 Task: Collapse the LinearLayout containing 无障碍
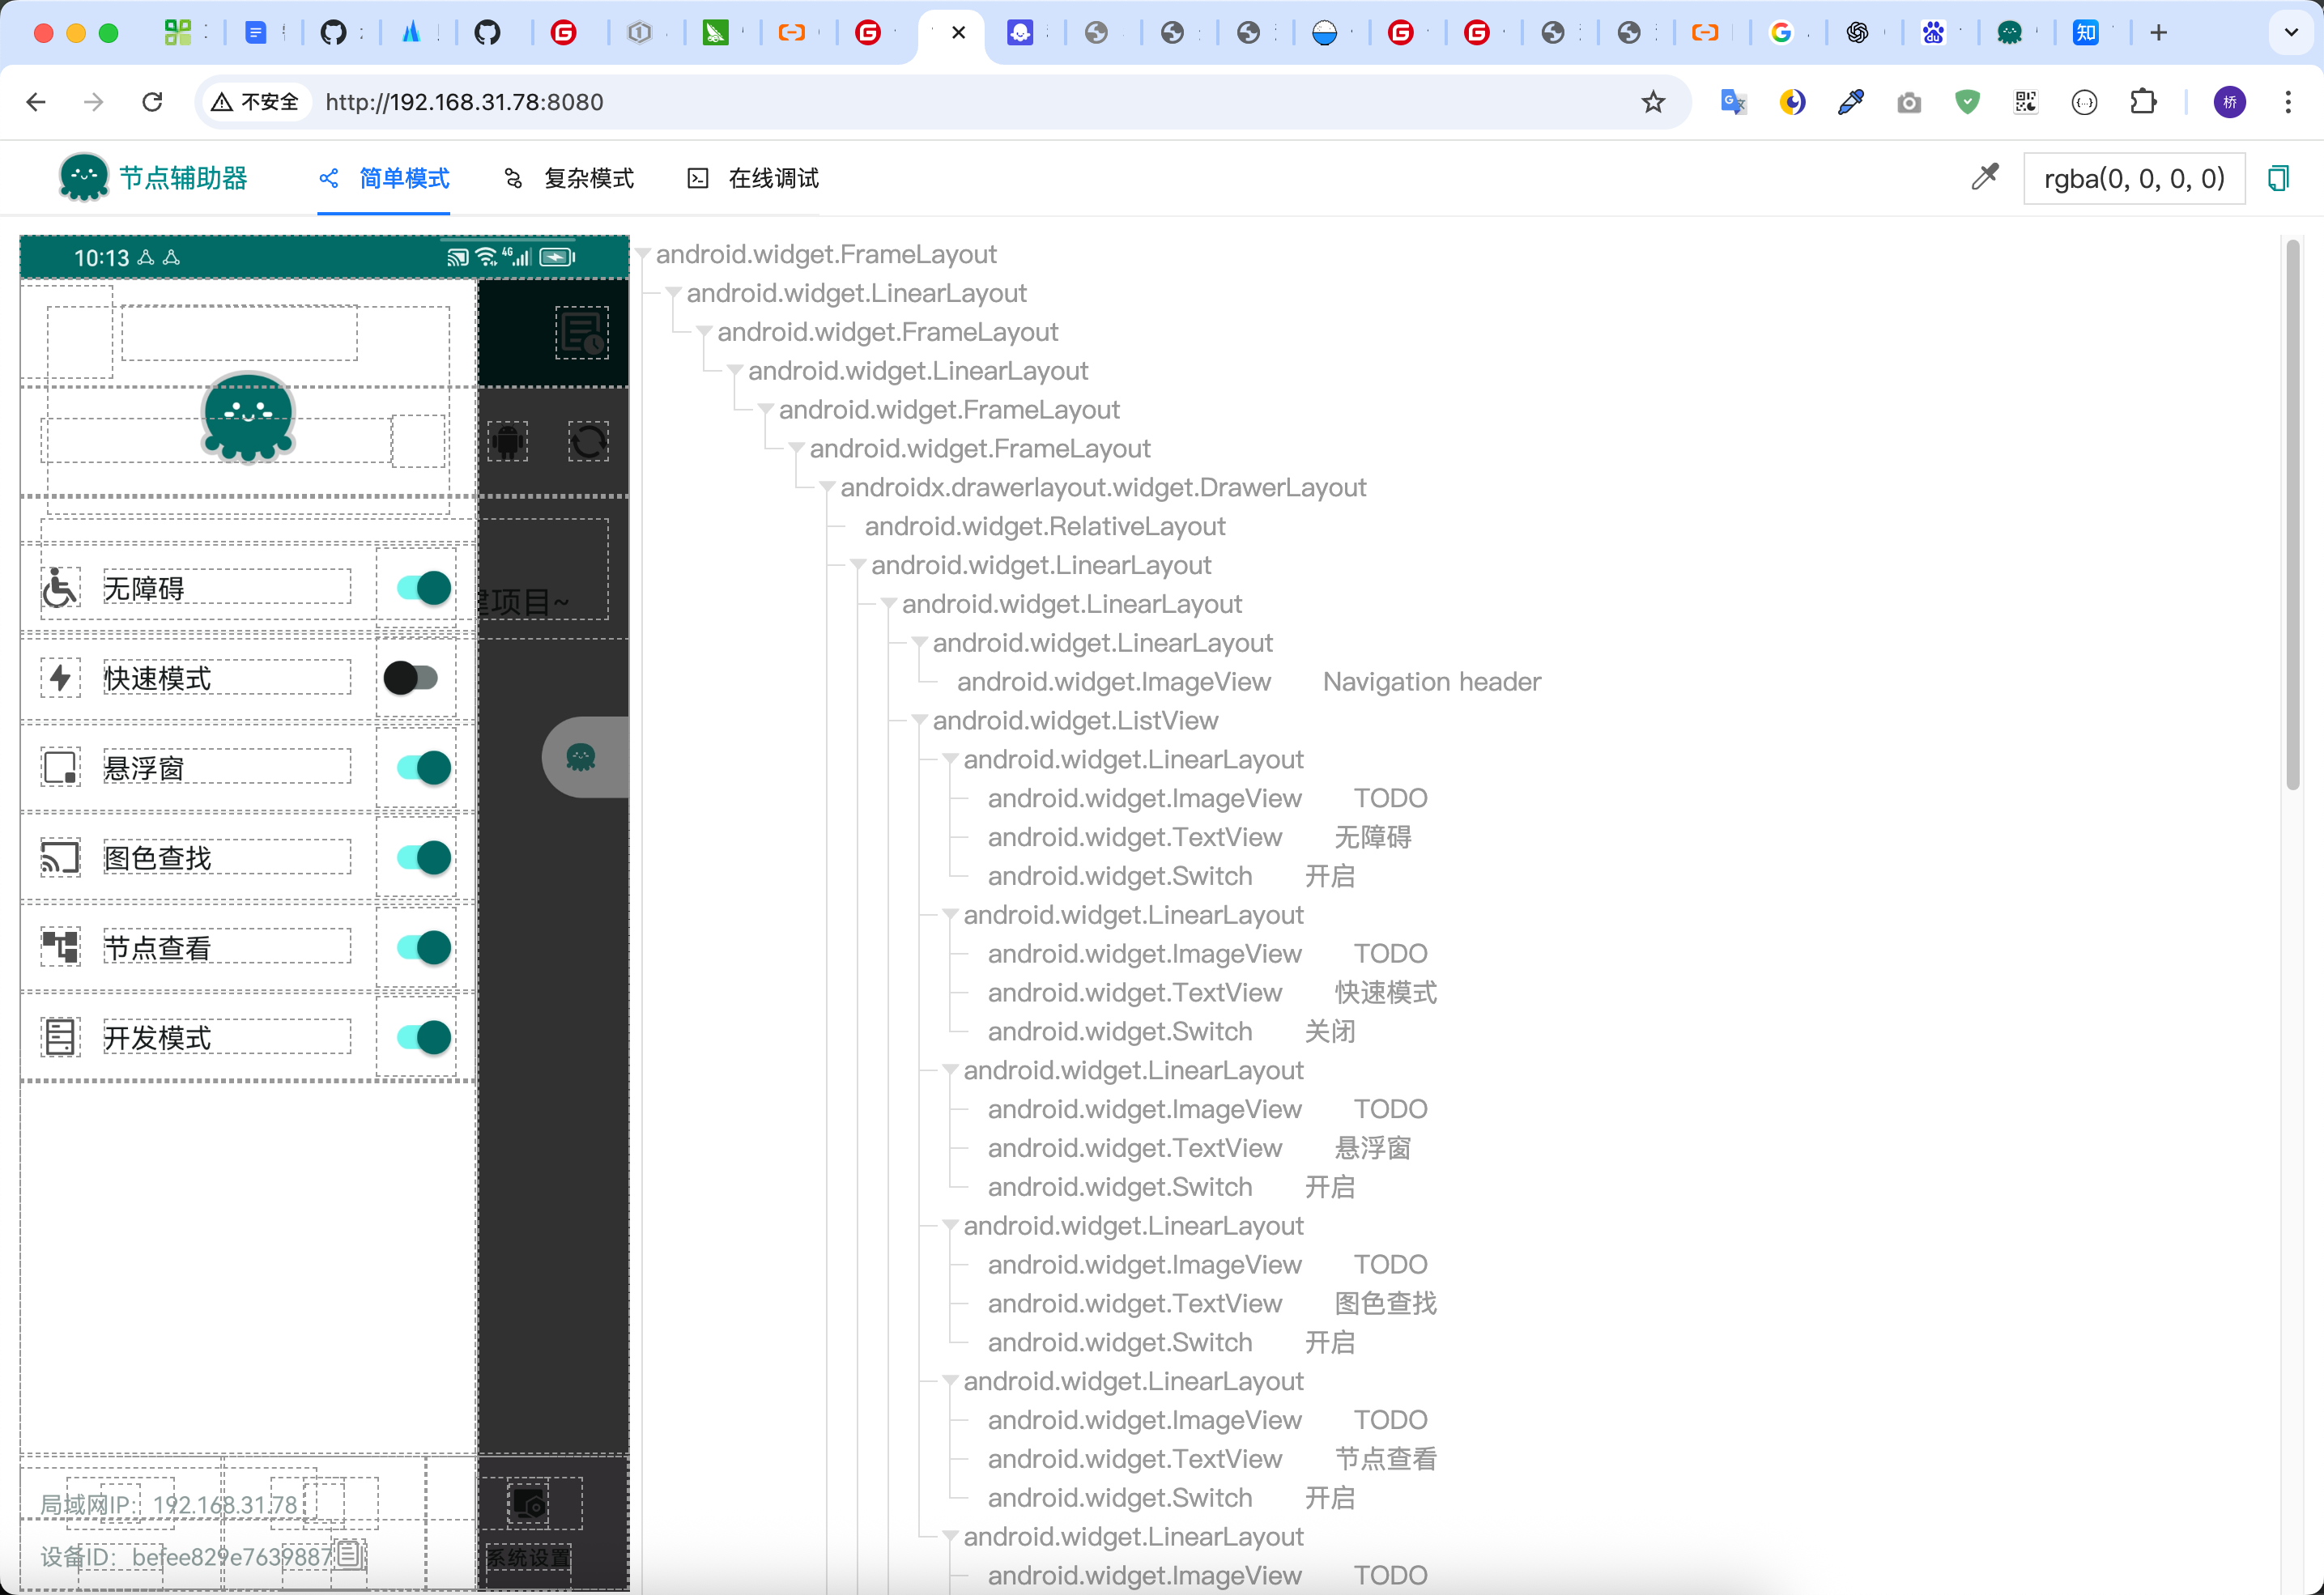(951, 760)
